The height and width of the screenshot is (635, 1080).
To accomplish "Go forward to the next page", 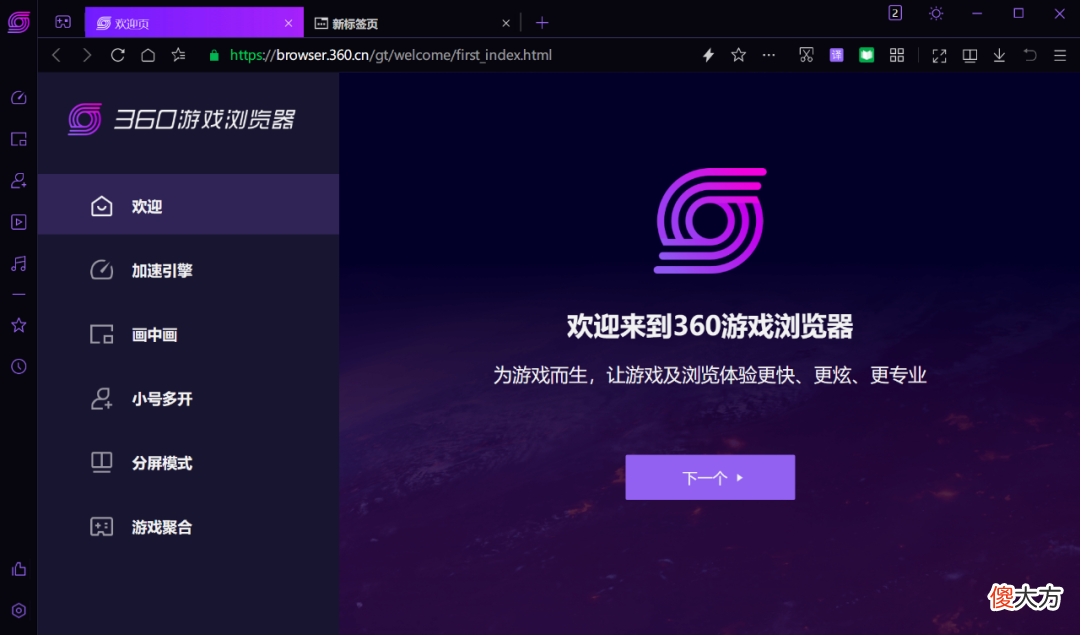I will [x=87, y=55].
